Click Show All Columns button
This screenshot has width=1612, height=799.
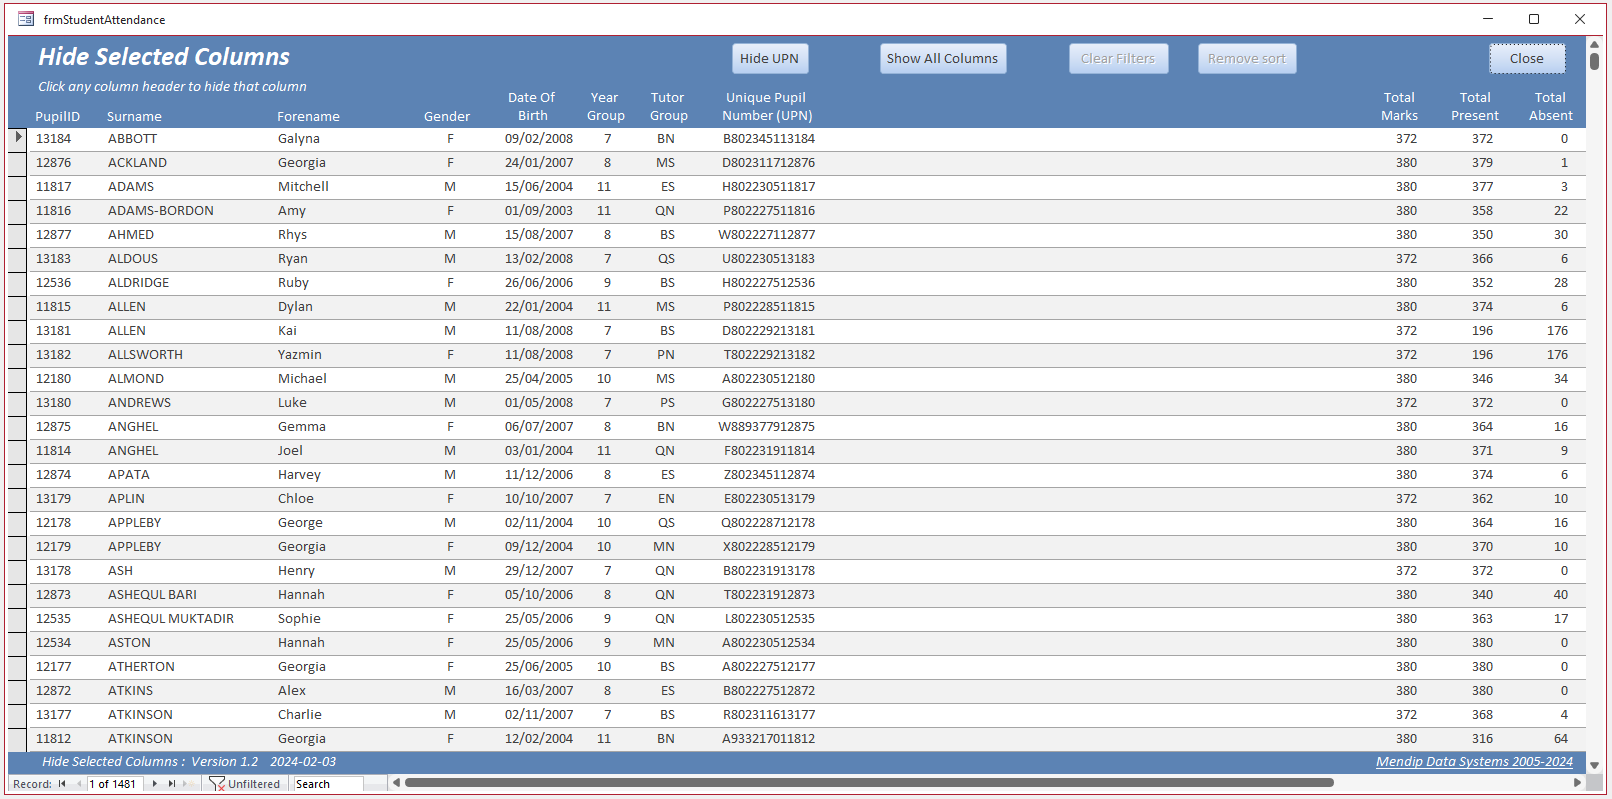click(942, 59)
